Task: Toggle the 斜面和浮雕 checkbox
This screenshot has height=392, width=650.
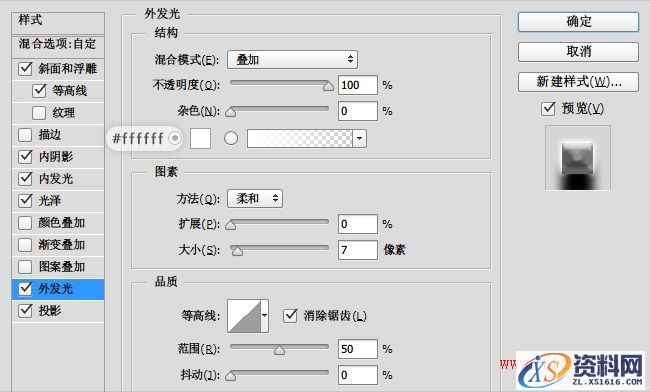Action: pos(25,68)
